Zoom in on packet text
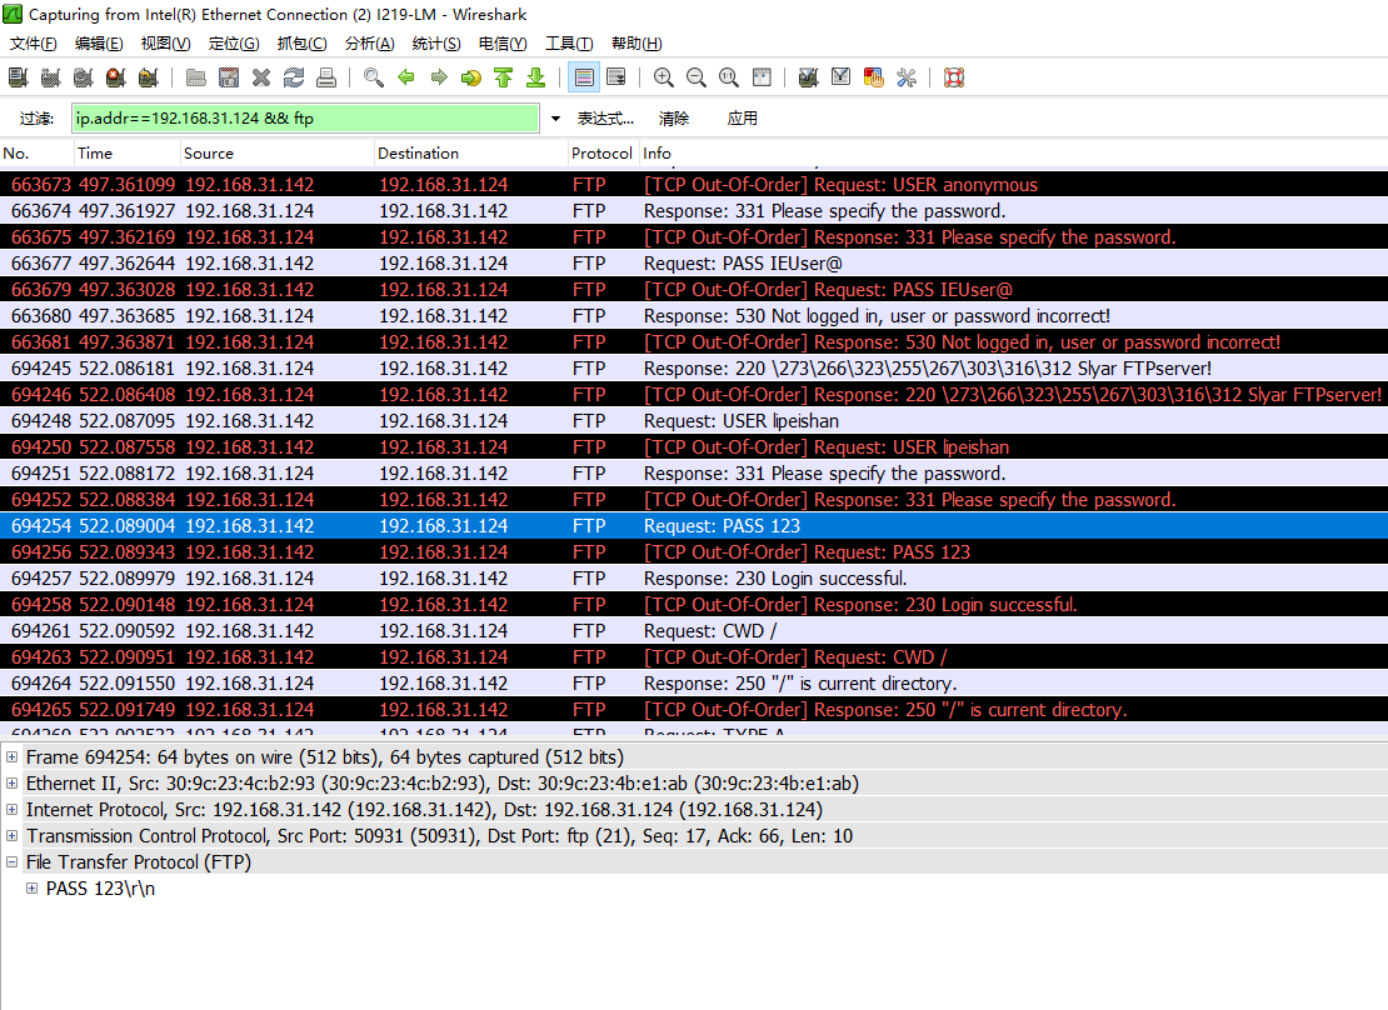 [663, 78]
